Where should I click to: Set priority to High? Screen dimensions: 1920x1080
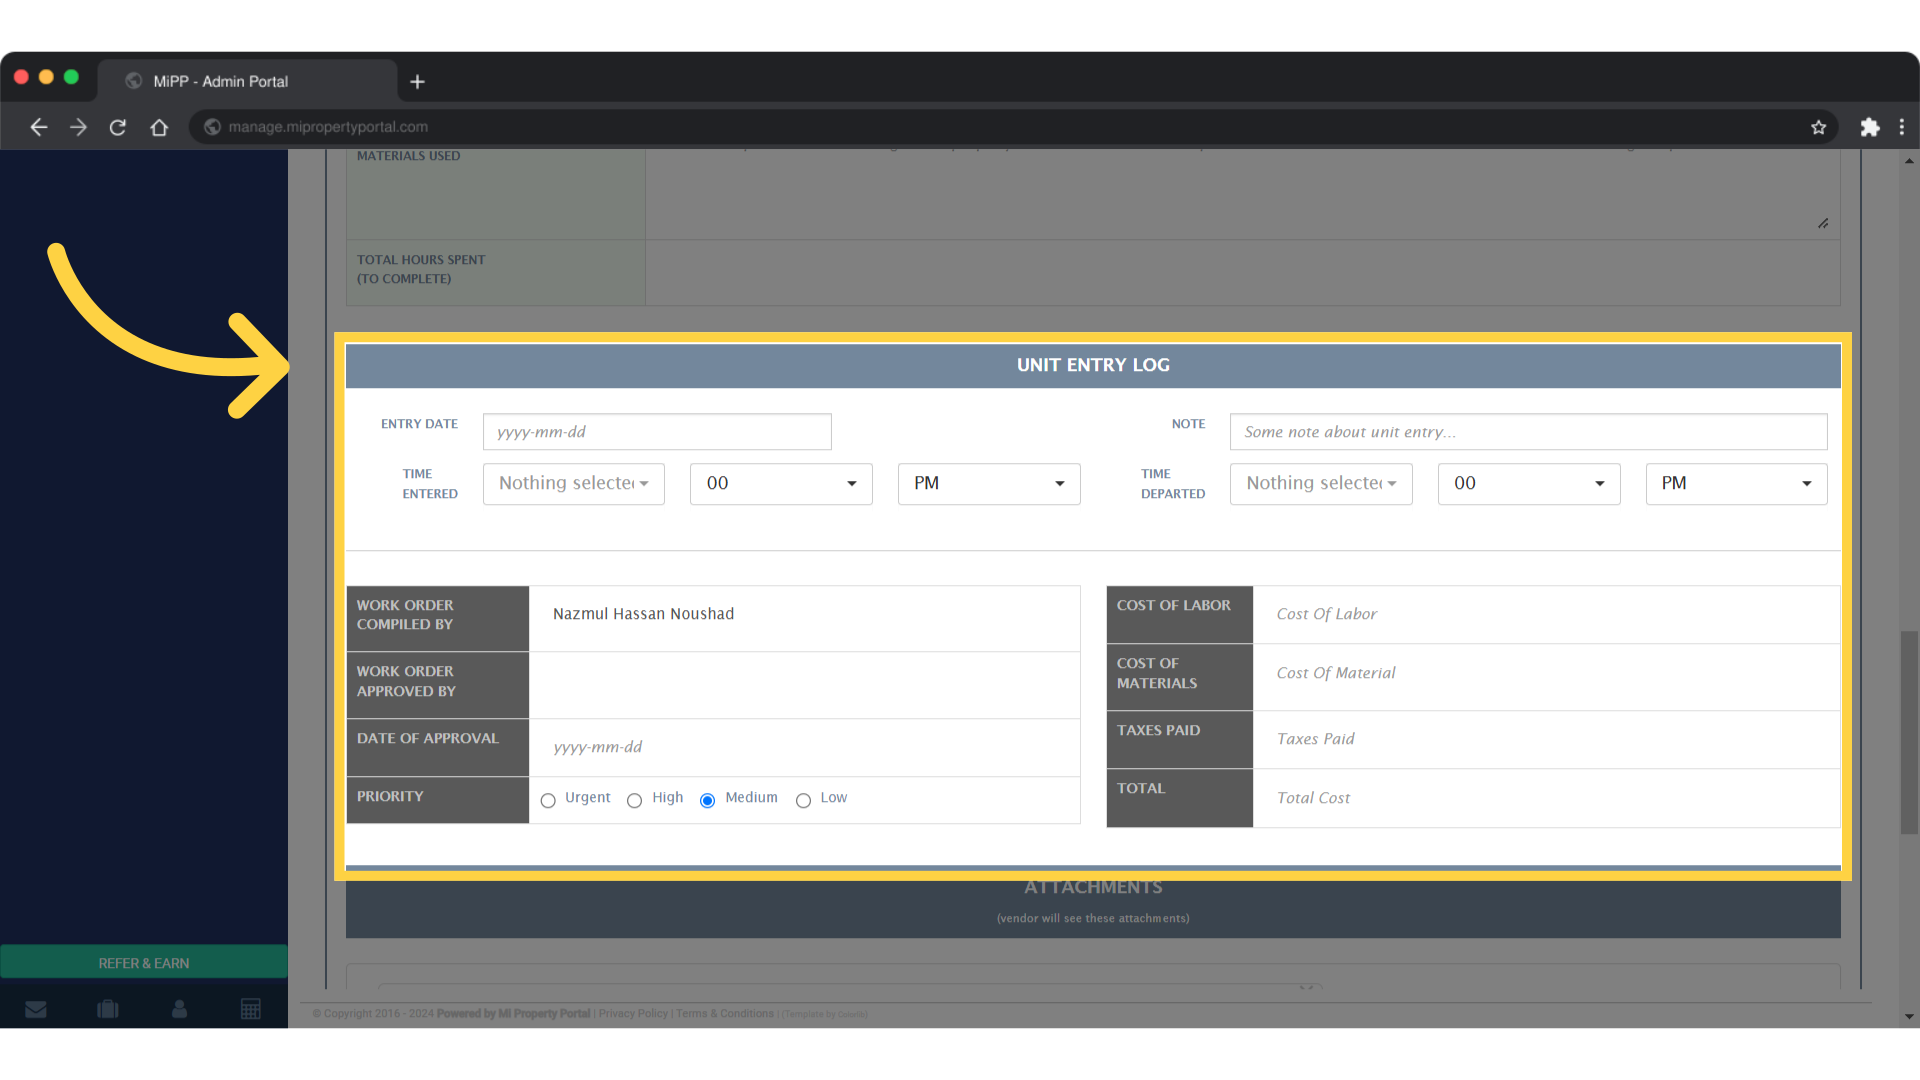click(634, 801)
